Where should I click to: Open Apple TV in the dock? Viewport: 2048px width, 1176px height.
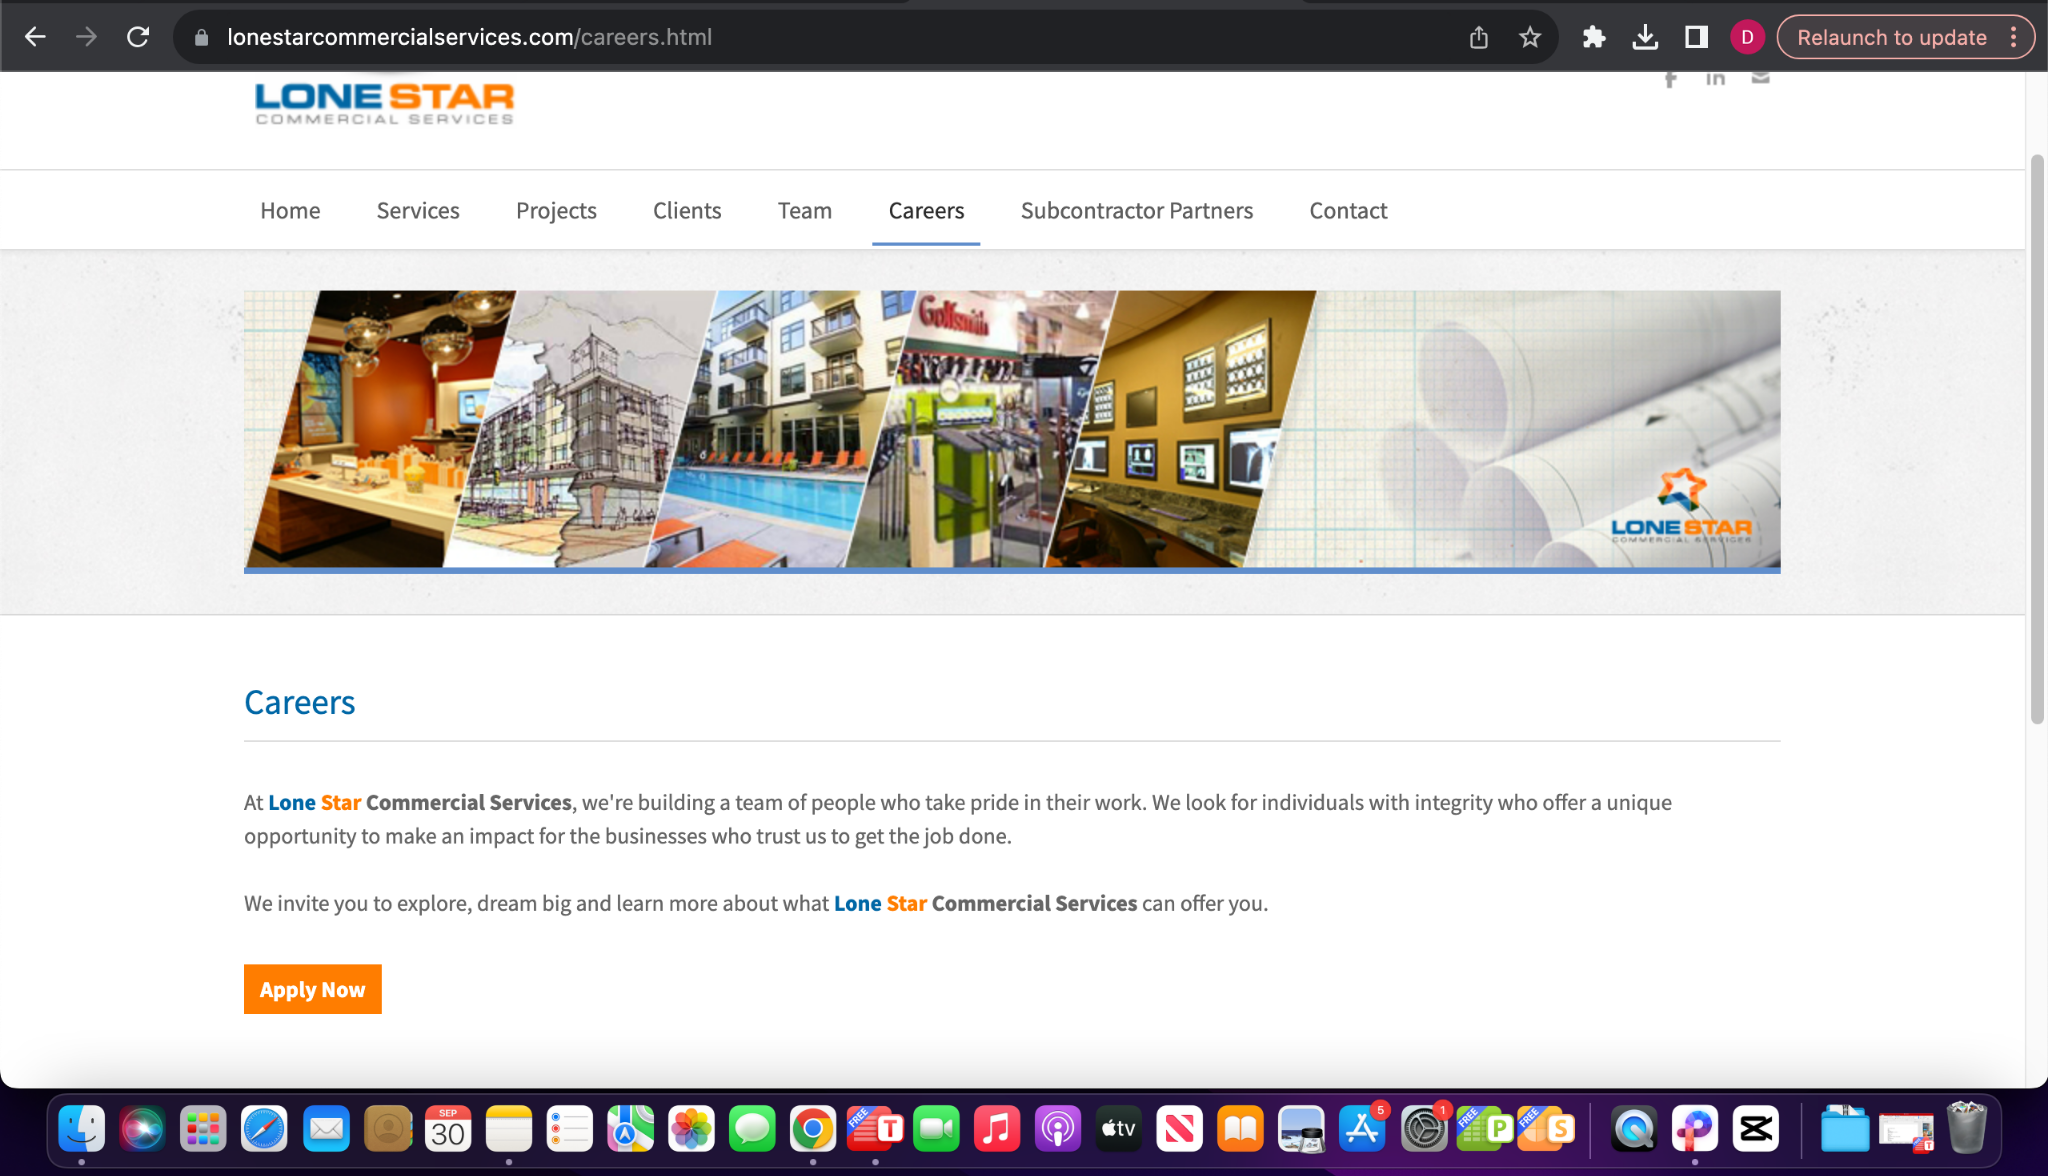pos(1118,1129)
